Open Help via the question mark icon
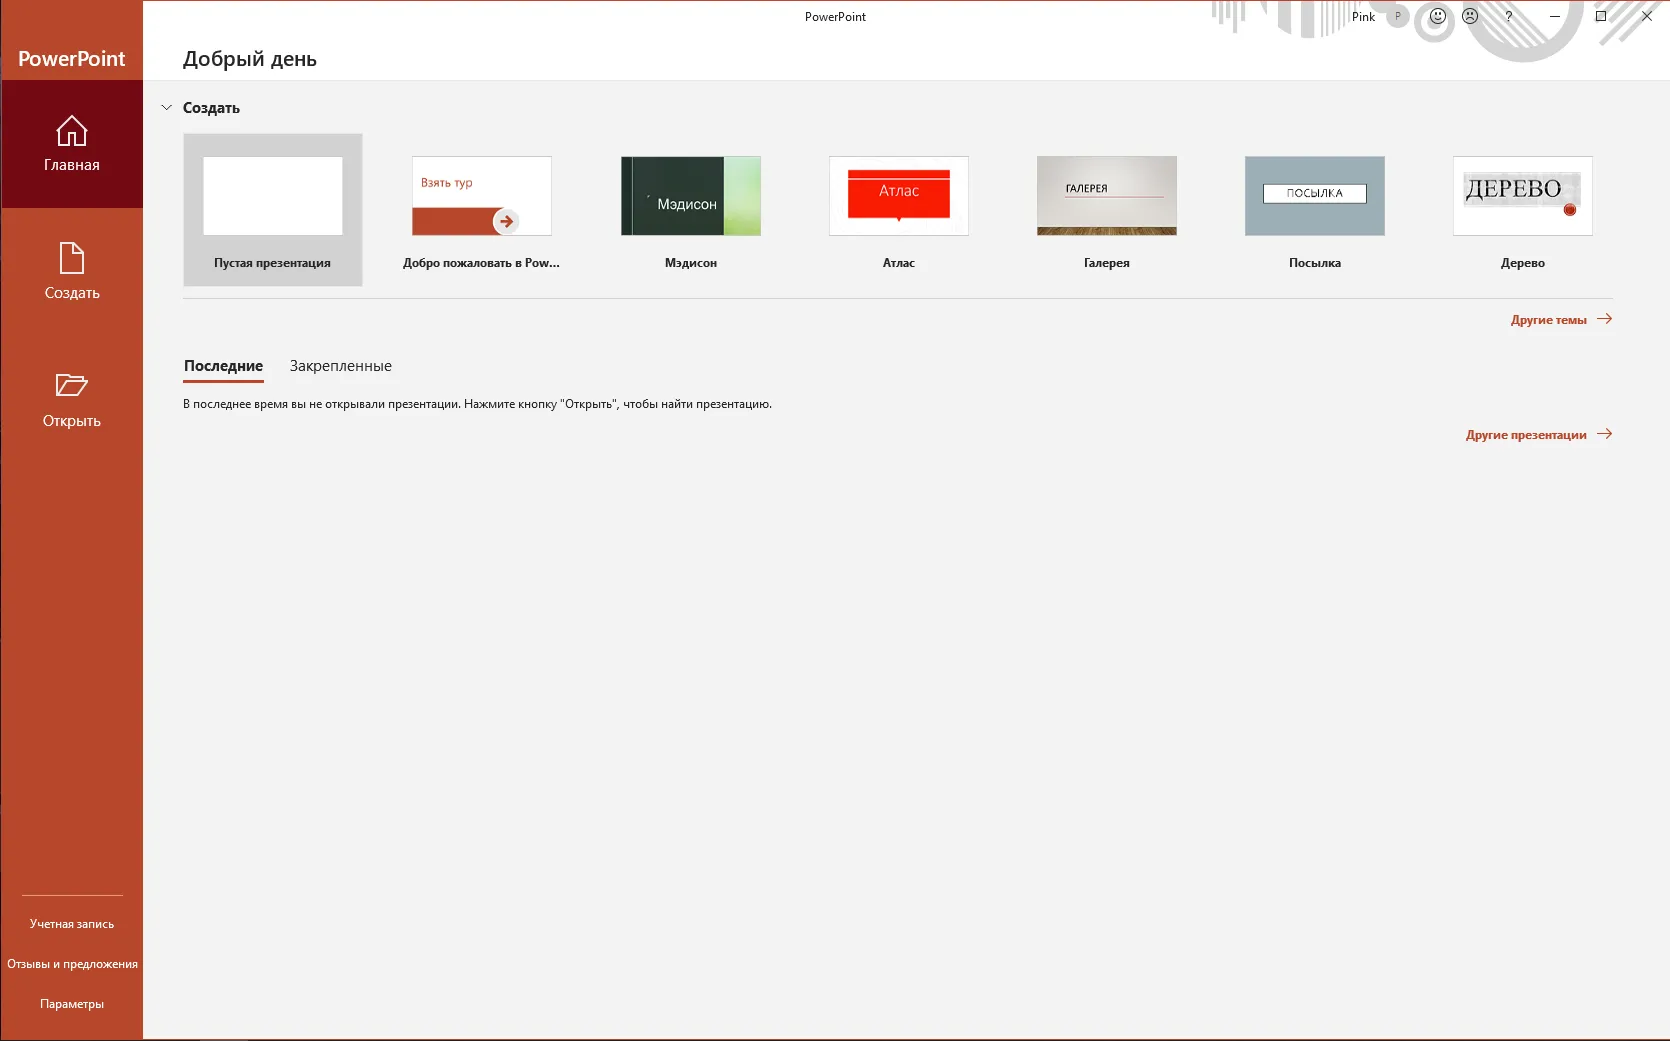This screenshot has width=1670, height=1041. click(x=1509, y=16)
